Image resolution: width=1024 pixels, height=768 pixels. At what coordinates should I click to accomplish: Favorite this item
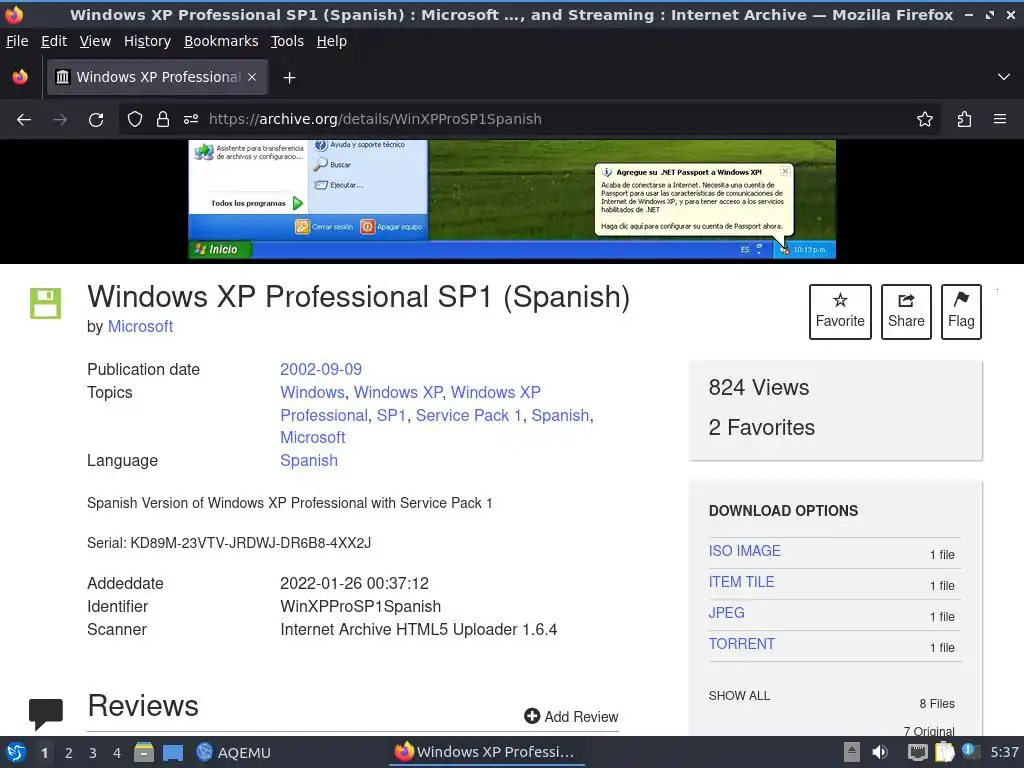(x=840, y=312)
